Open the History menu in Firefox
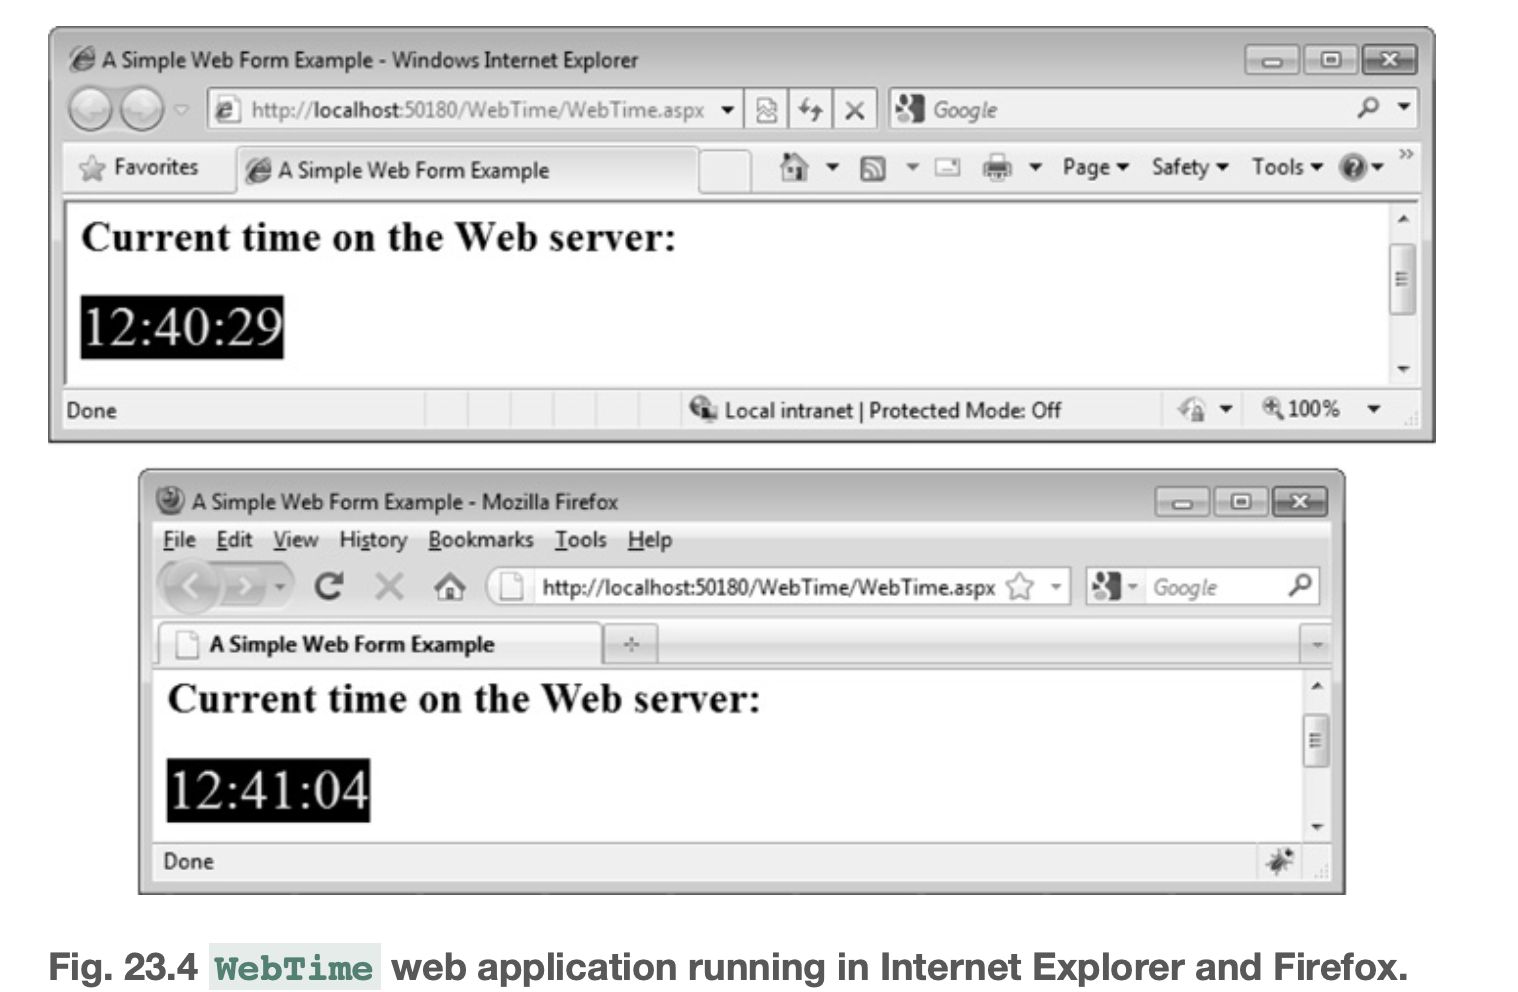This screenshot has height=992, width=1518. pyautogui.click(x=372, y=540)
